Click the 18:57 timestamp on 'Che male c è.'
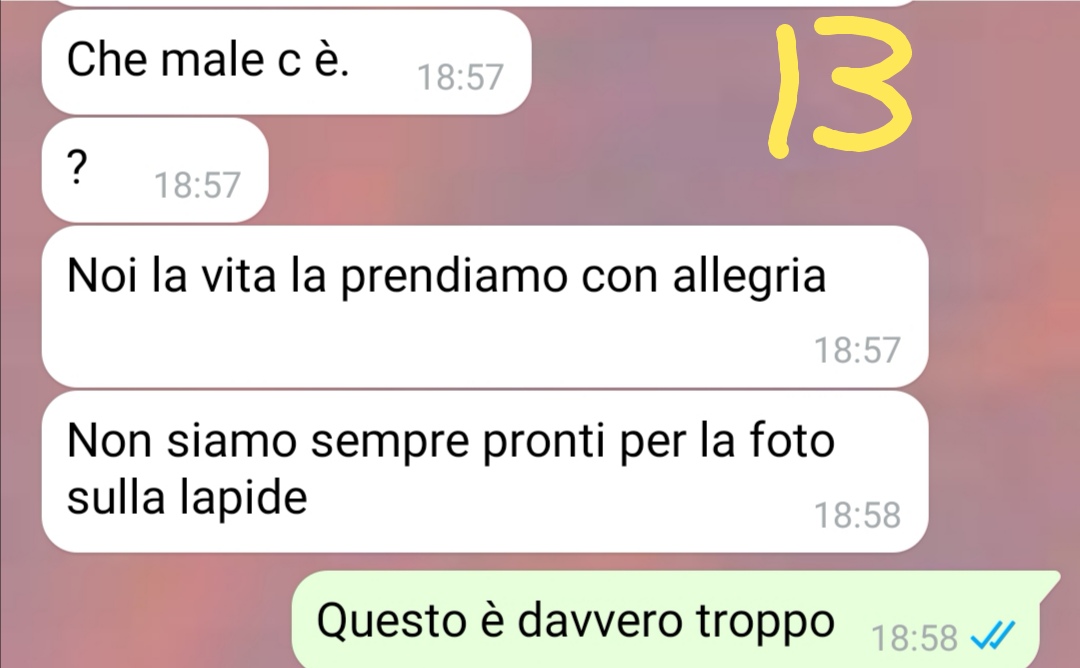Viewport: 1080px width, 668px height. [x=460, y=77]
